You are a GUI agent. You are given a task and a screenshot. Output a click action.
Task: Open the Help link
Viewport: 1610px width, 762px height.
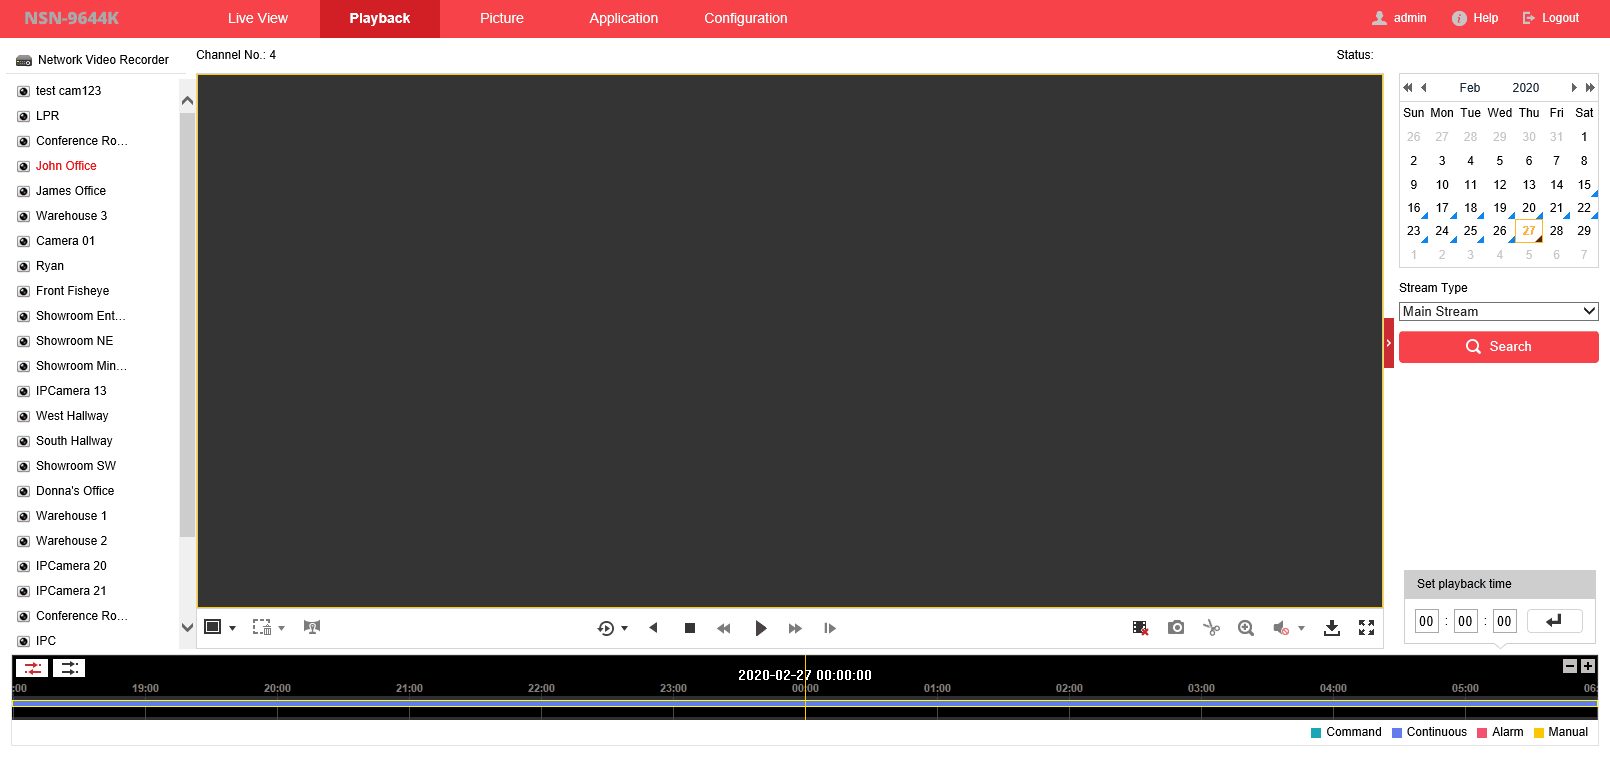pyautogui.click(x=1475, y=18)
